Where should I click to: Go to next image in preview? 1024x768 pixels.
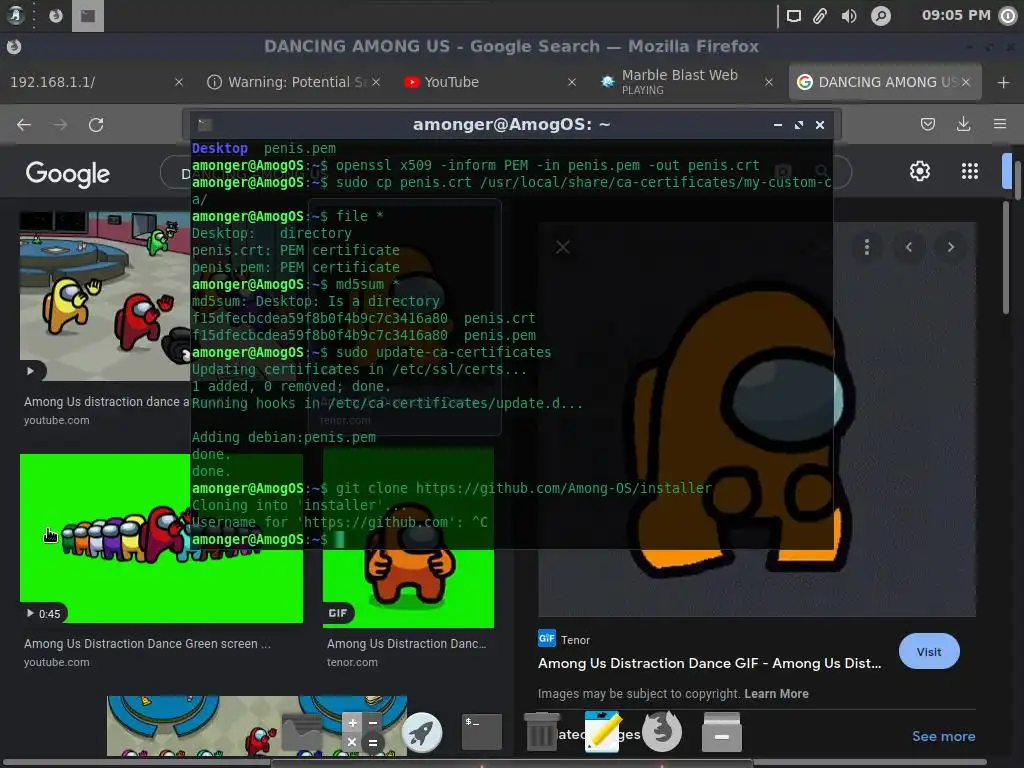click(x=951, y=247)
